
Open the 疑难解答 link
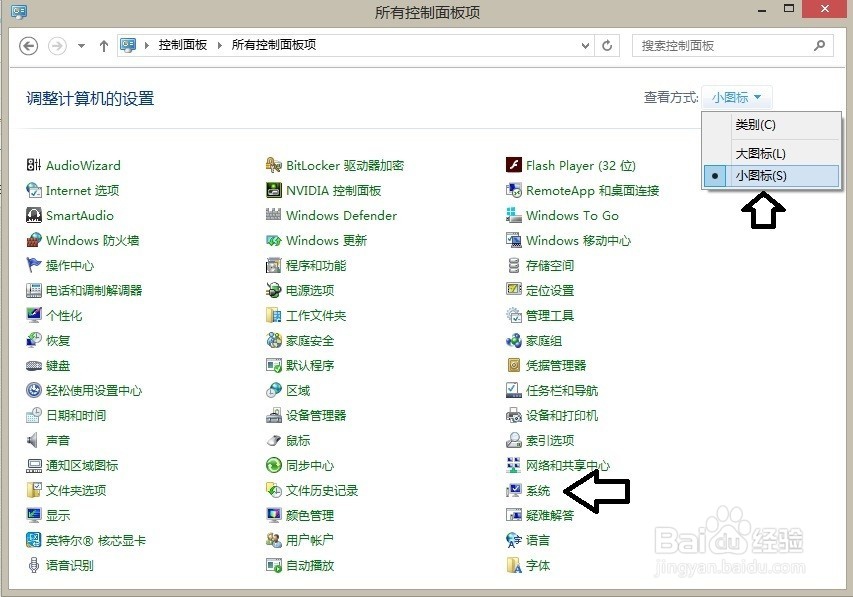coord(550,515)
